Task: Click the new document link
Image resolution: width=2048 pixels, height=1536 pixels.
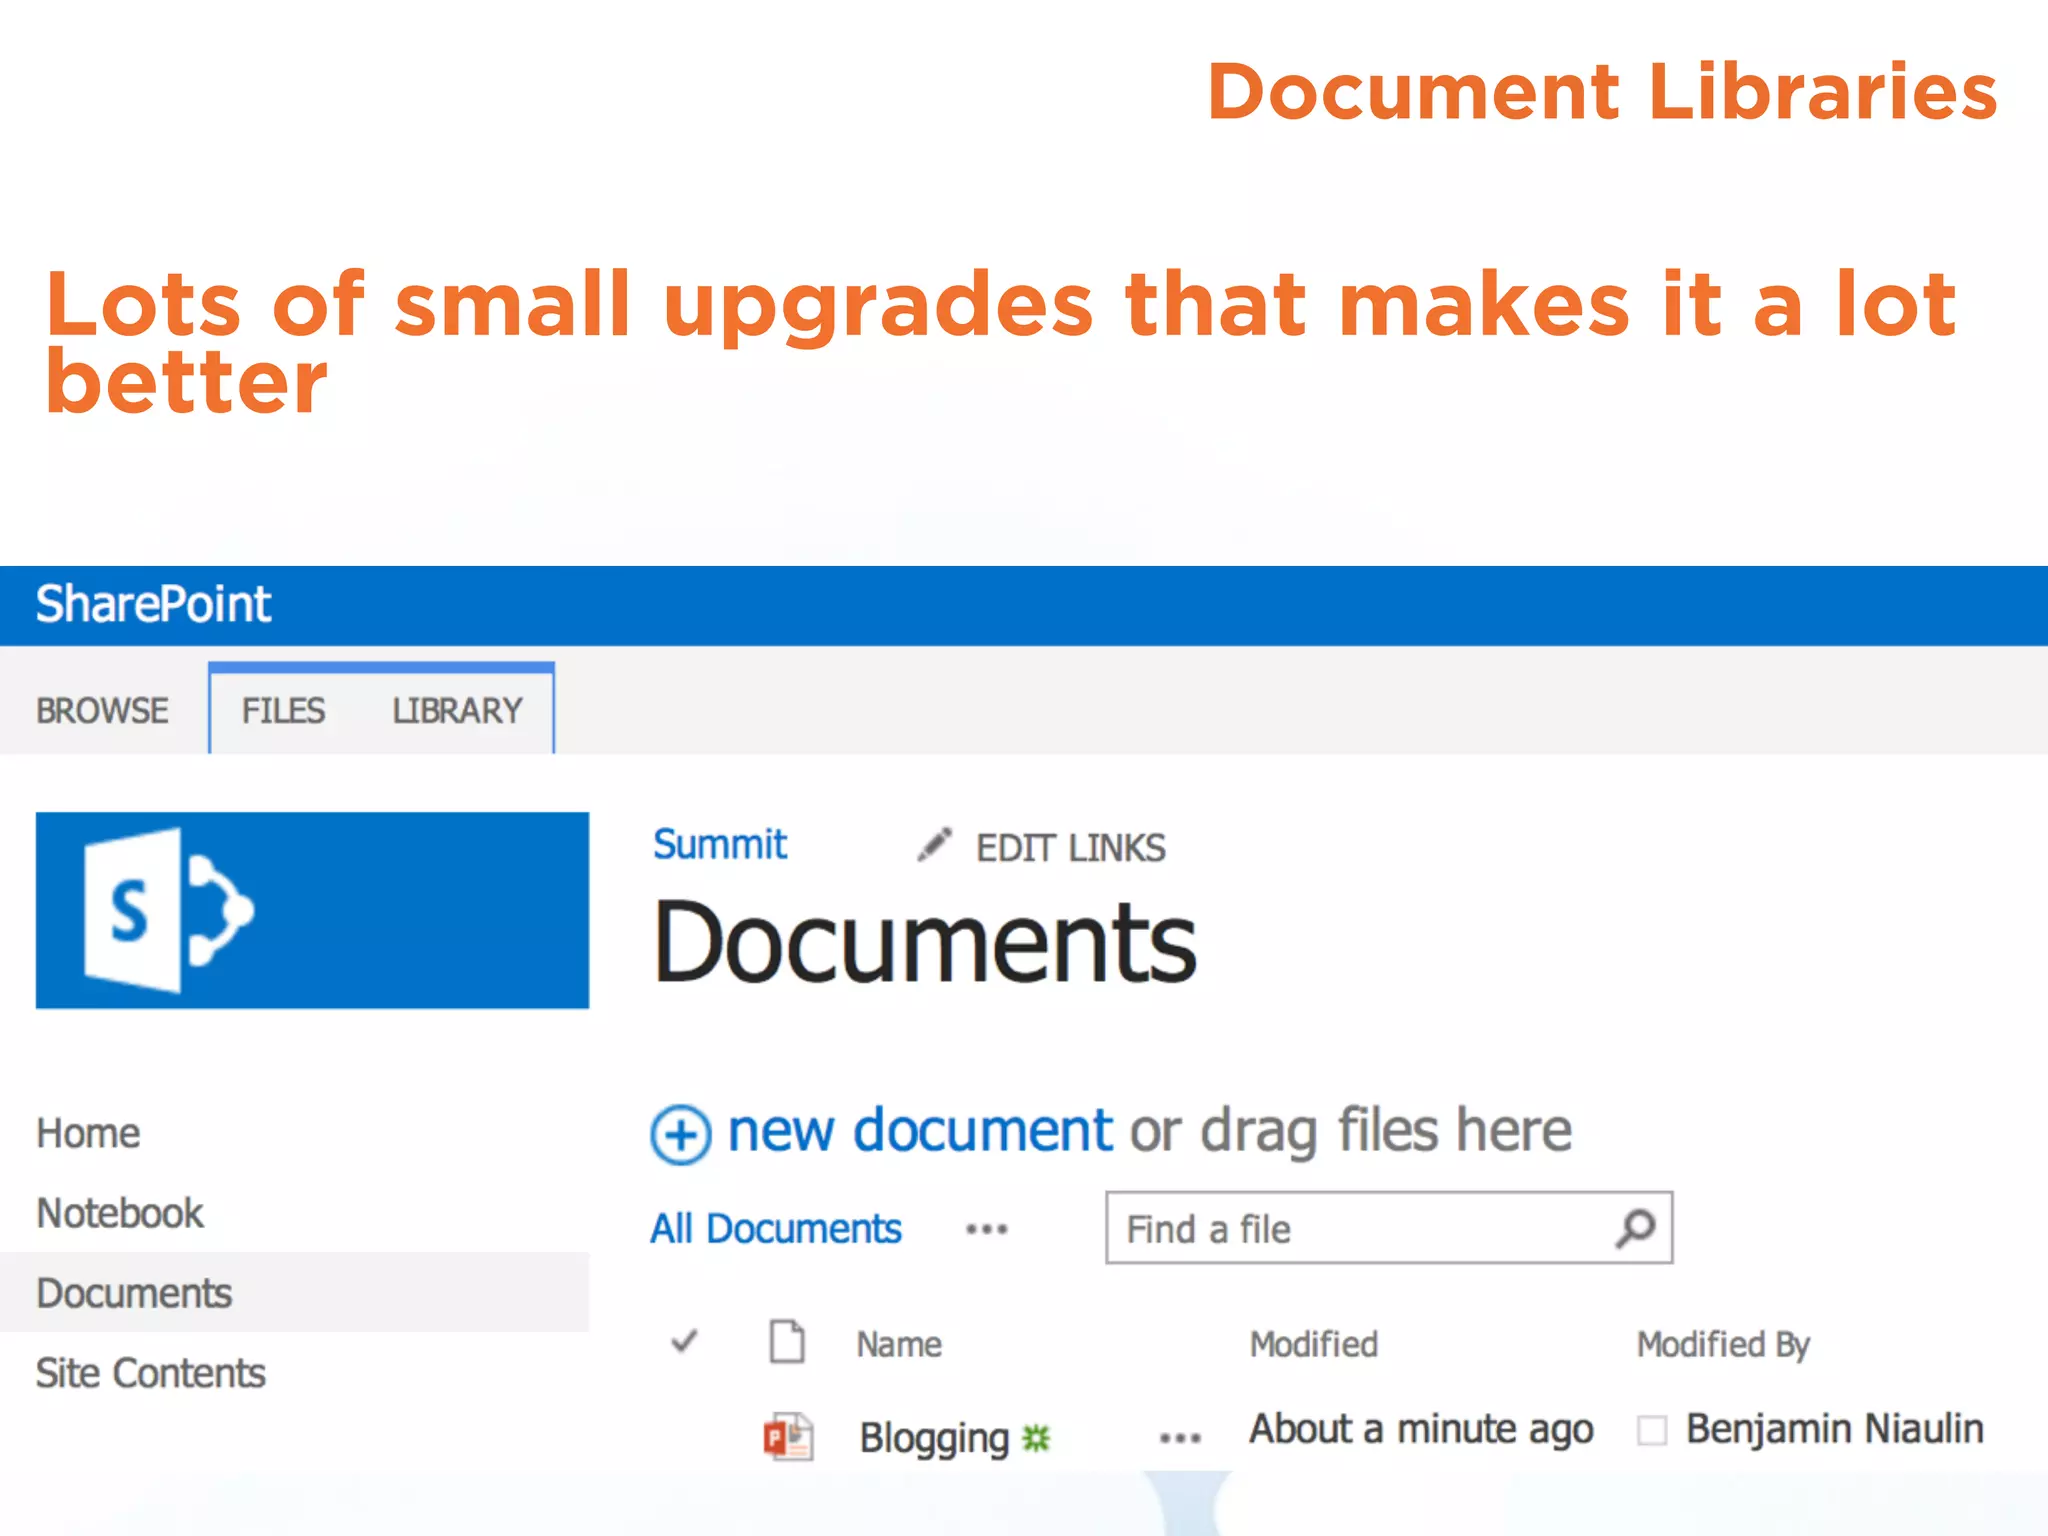Action: pos(920,1131)
